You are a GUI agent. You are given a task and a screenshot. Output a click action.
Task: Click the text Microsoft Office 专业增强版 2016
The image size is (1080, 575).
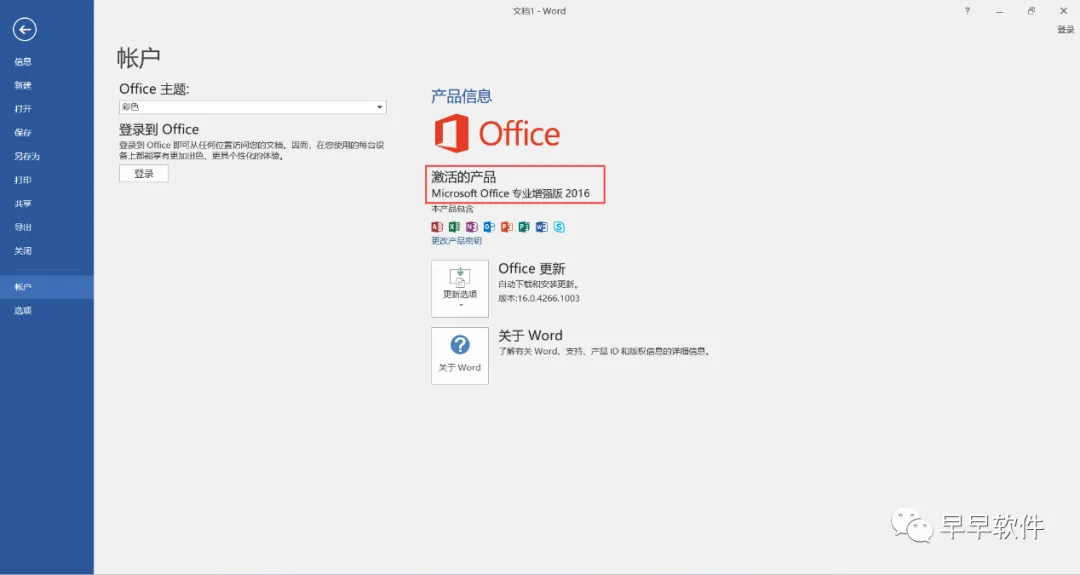click(510, 194)
